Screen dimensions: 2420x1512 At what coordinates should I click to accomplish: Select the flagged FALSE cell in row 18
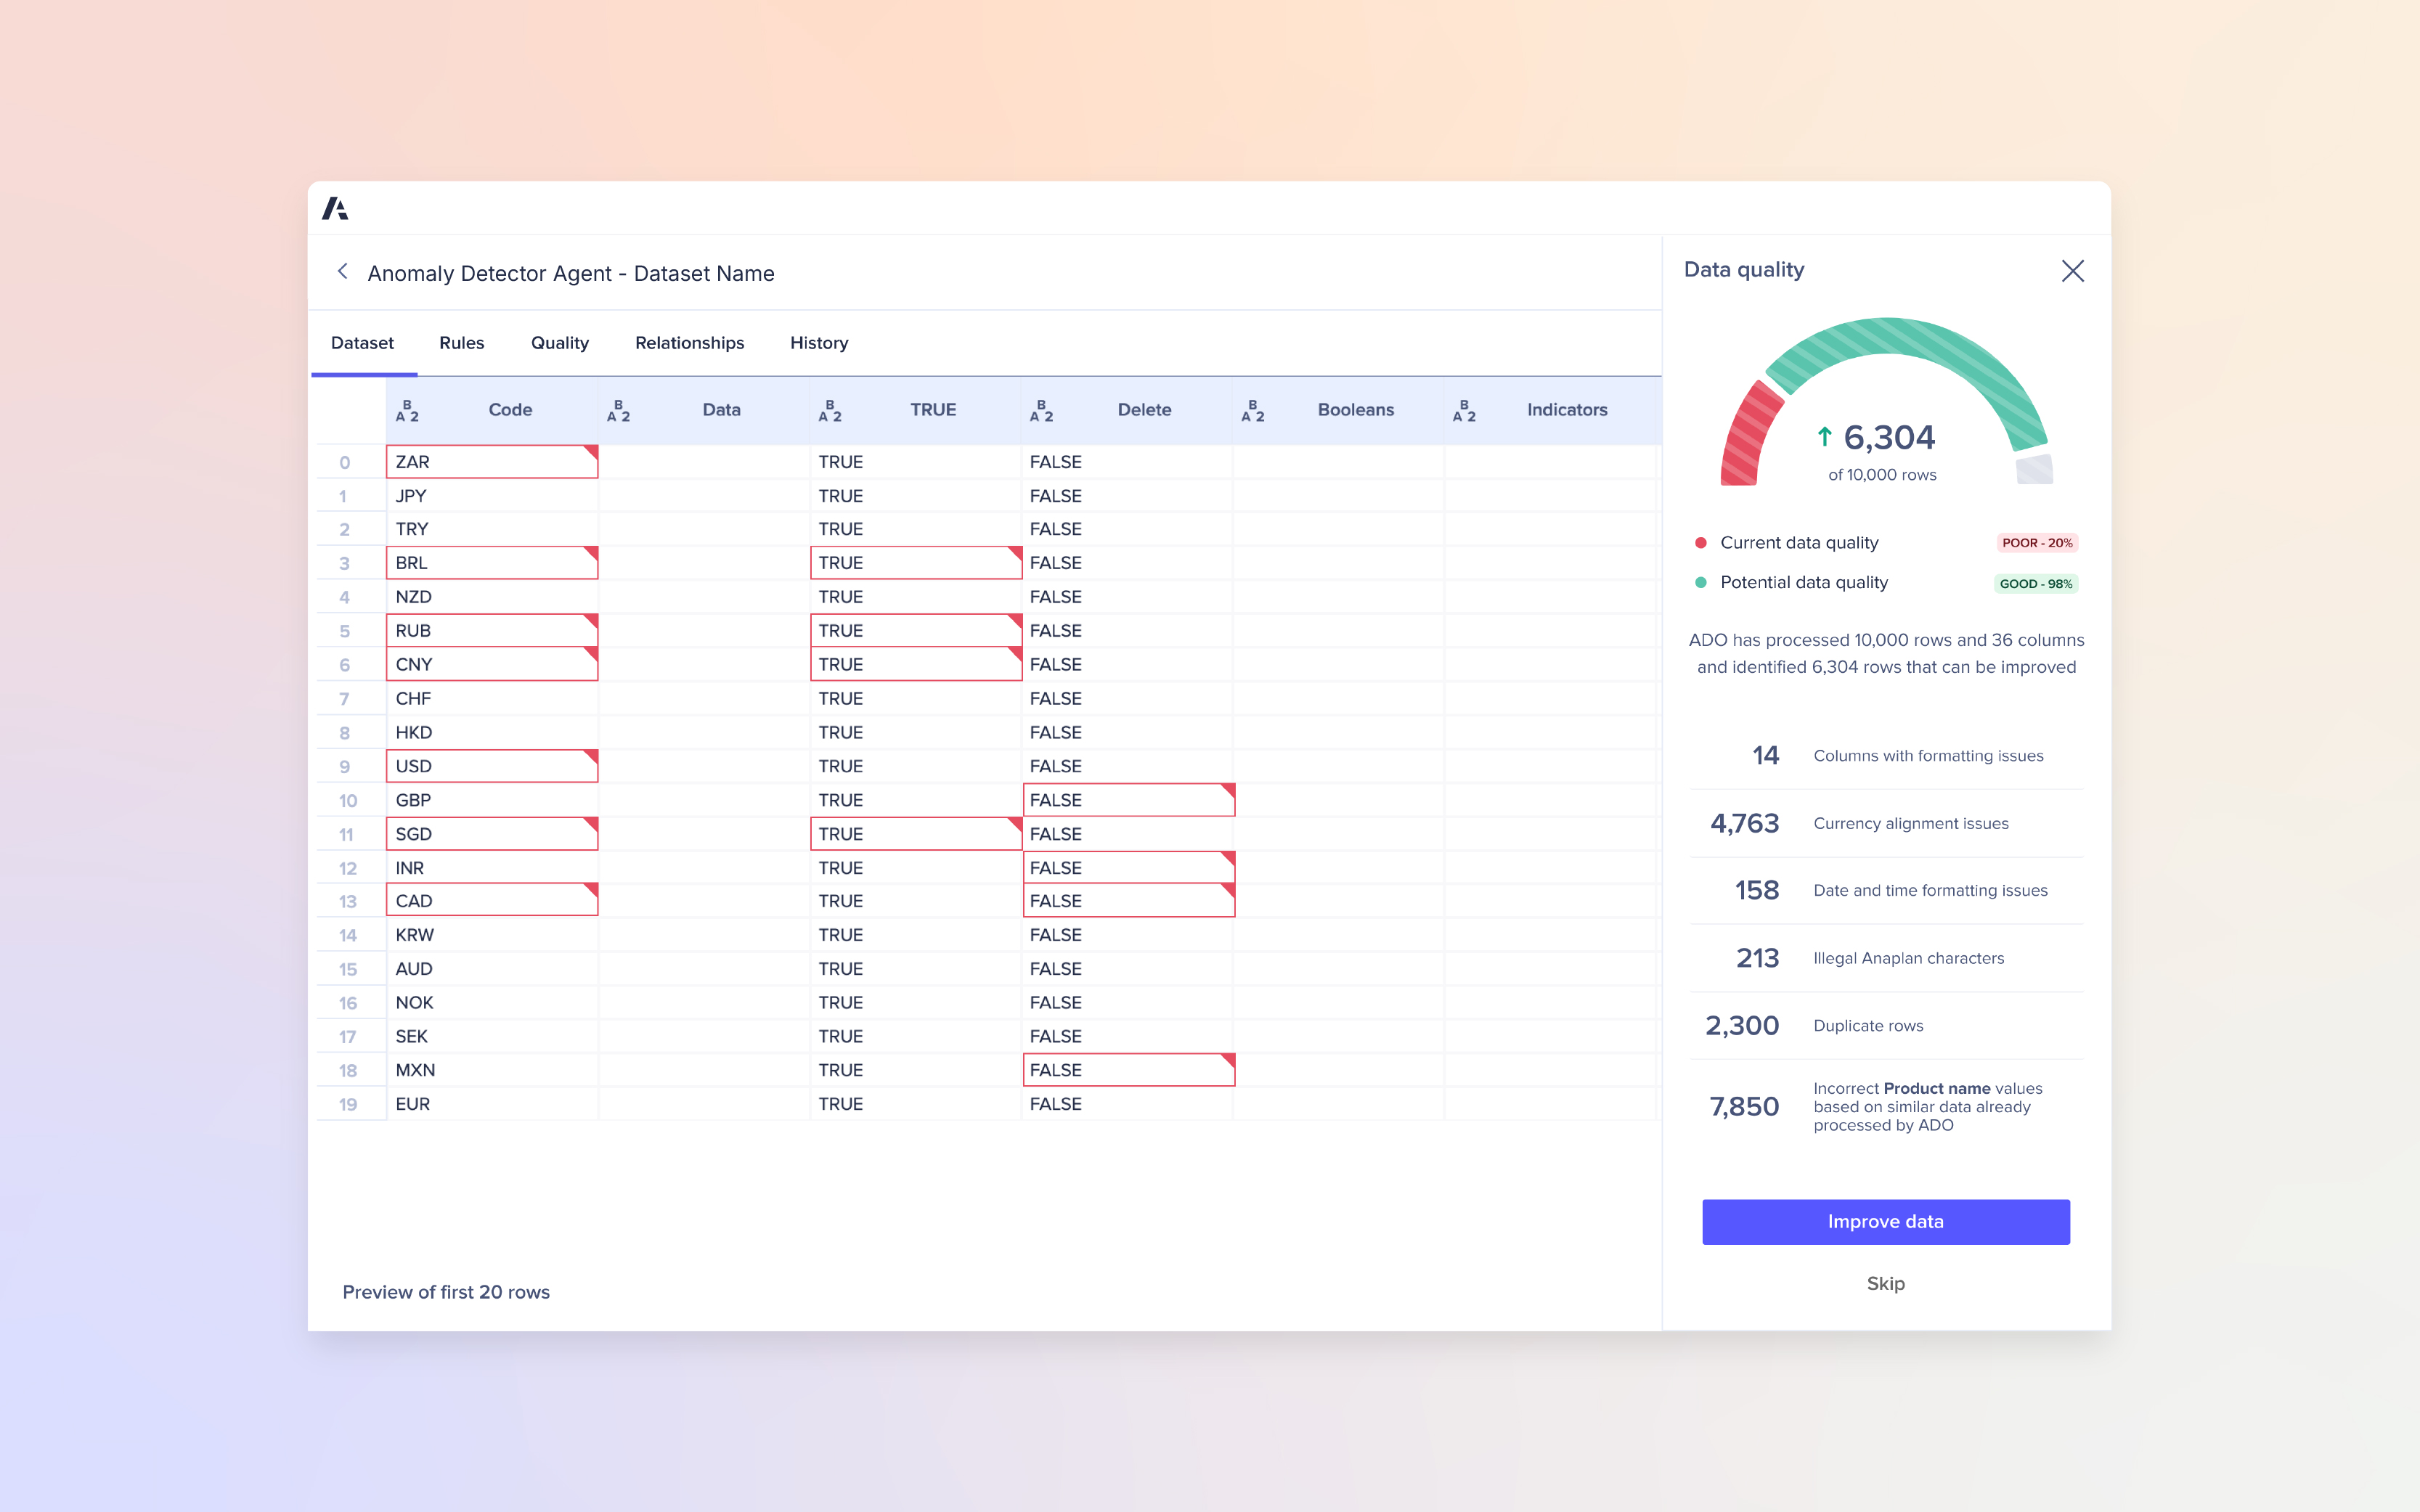[x=1128, y=1070]
